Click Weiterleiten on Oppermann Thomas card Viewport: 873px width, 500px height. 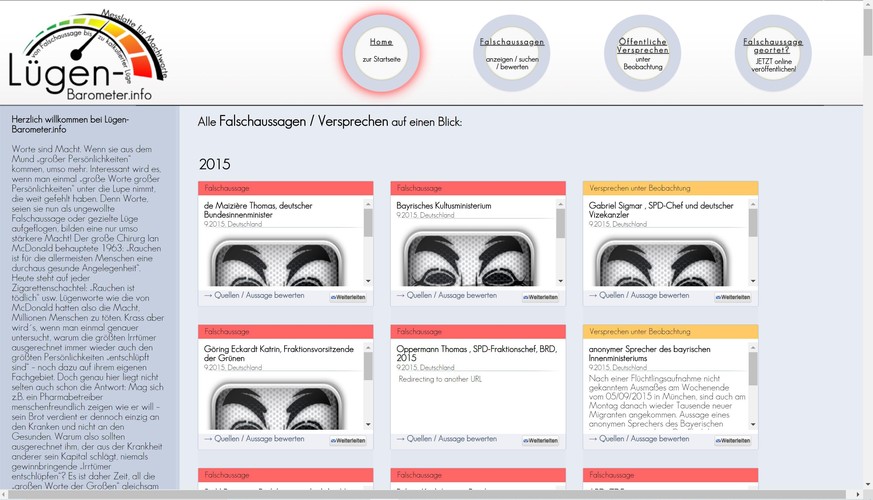540,440
